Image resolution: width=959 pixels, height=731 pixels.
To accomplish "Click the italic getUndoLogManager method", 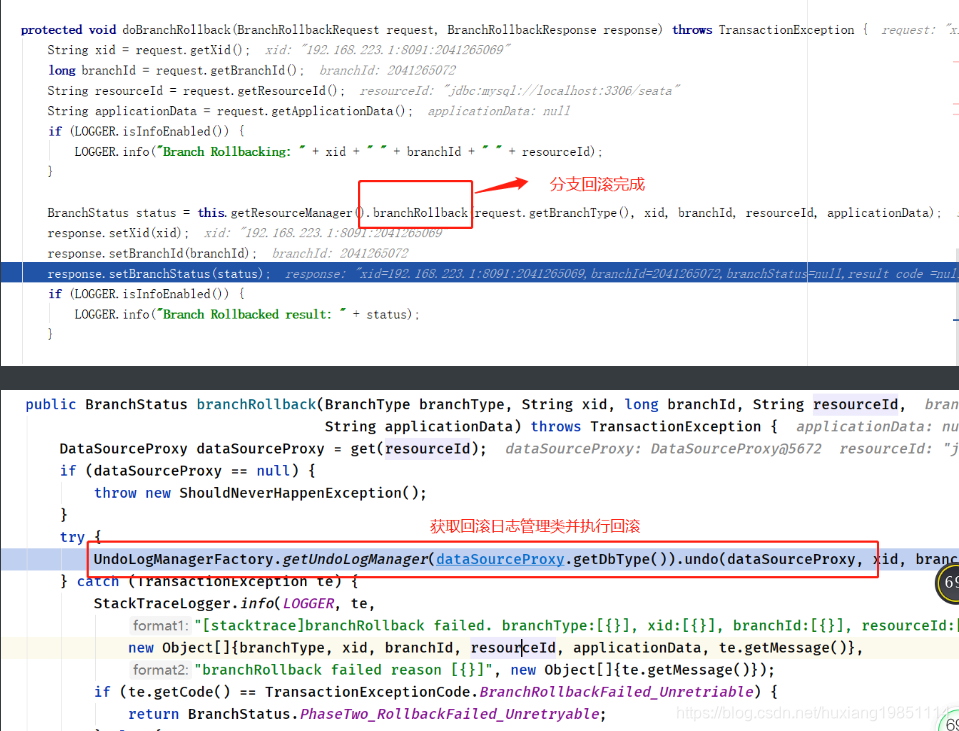I will click(x=355, y=558).
